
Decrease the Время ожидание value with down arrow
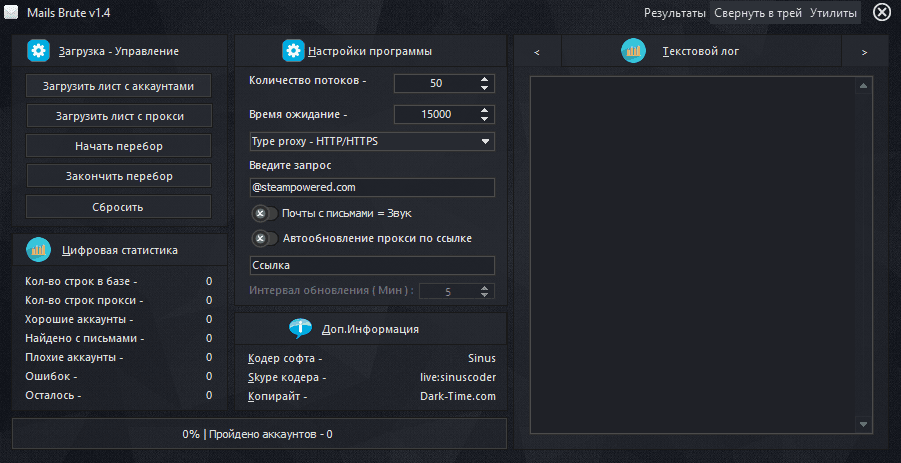coord(484,119)
